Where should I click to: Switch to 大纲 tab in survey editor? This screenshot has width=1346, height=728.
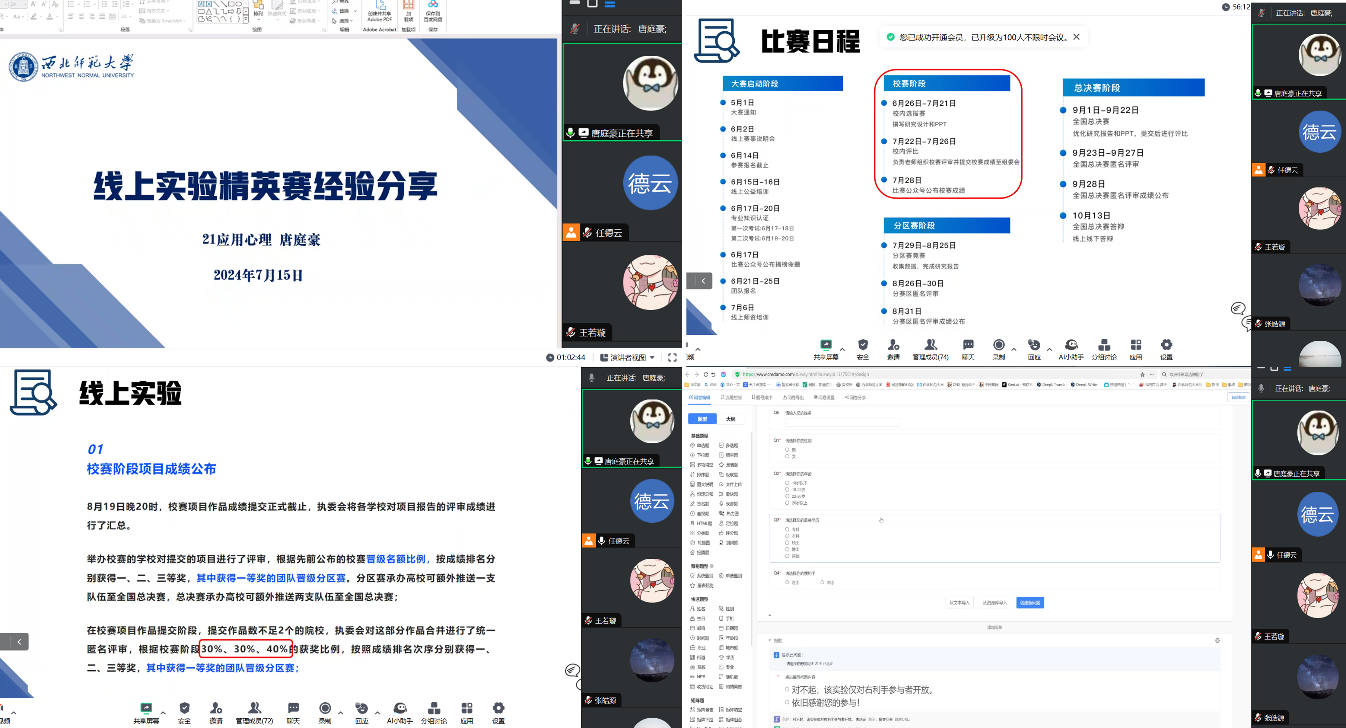[x=731, y=420]
